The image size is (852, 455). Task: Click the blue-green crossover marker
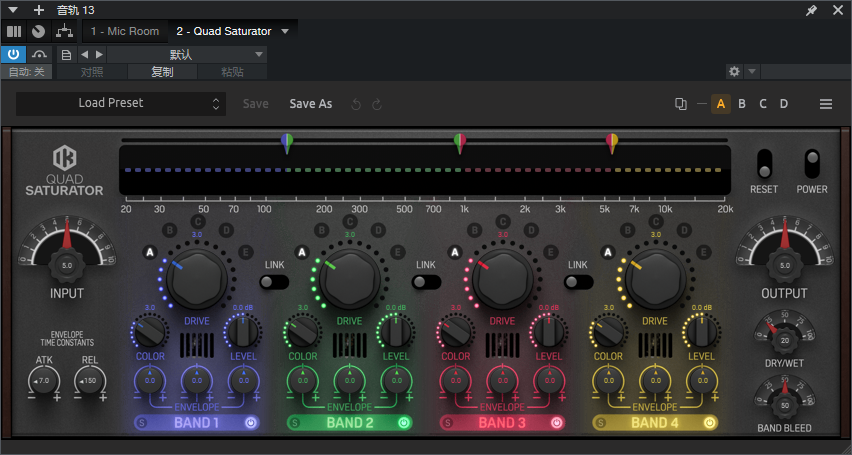point(287,143)
